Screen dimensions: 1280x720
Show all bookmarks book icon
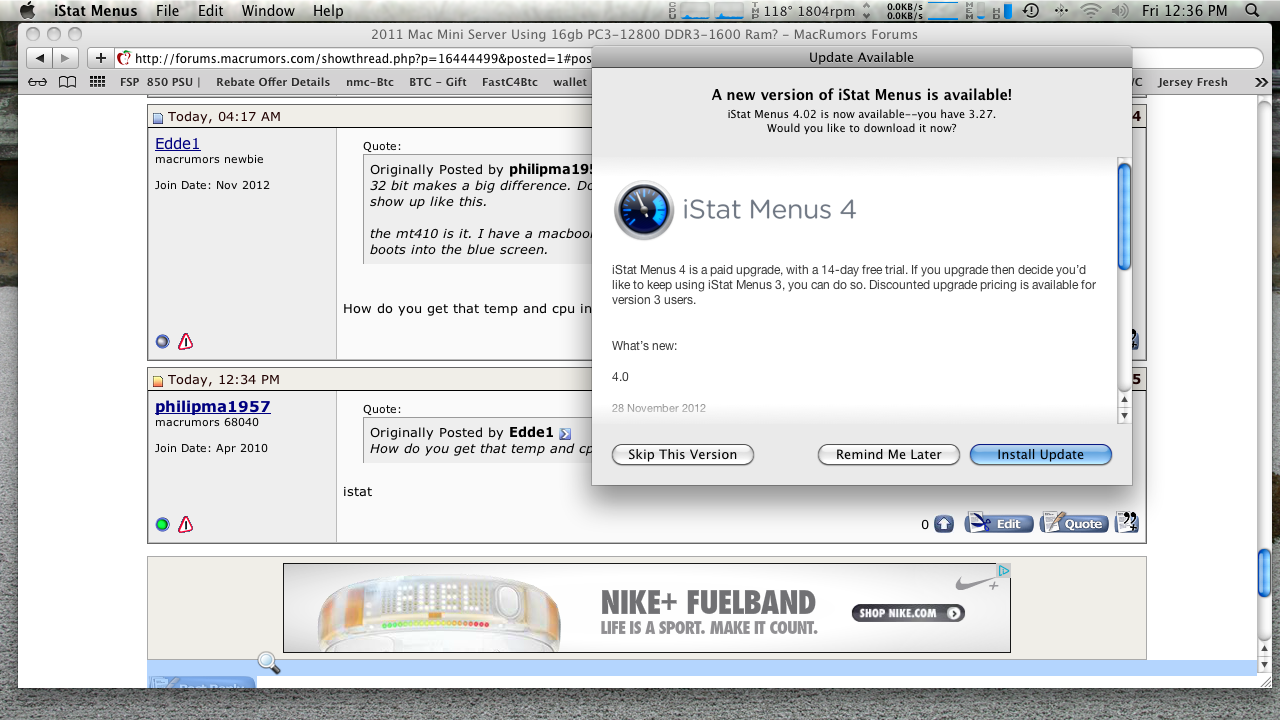click(67, 82)
